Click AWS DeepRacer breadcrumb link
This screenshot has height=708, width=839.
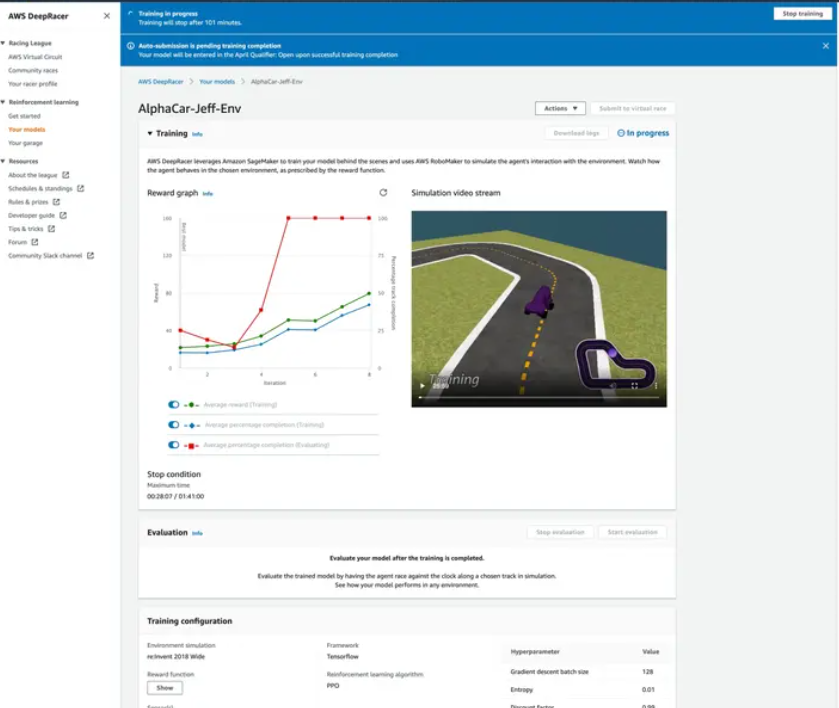[161, 81]
